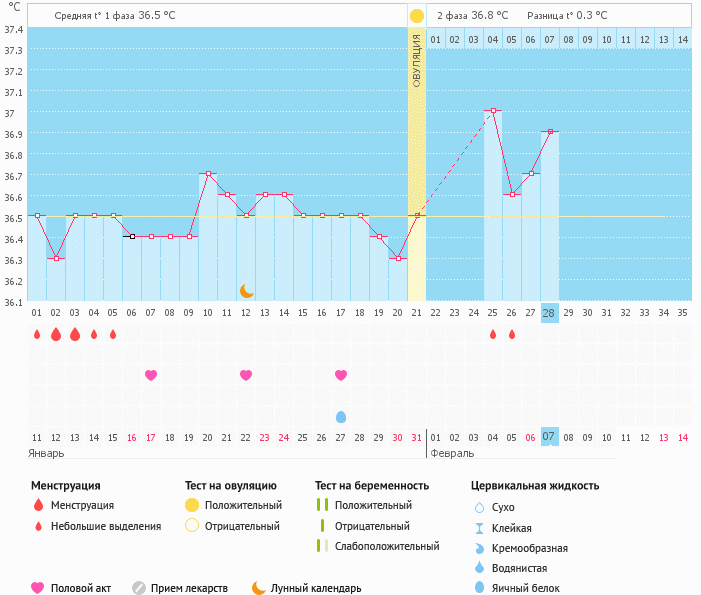Click the pink heart on January 22
701x595 pixels.
246,375
